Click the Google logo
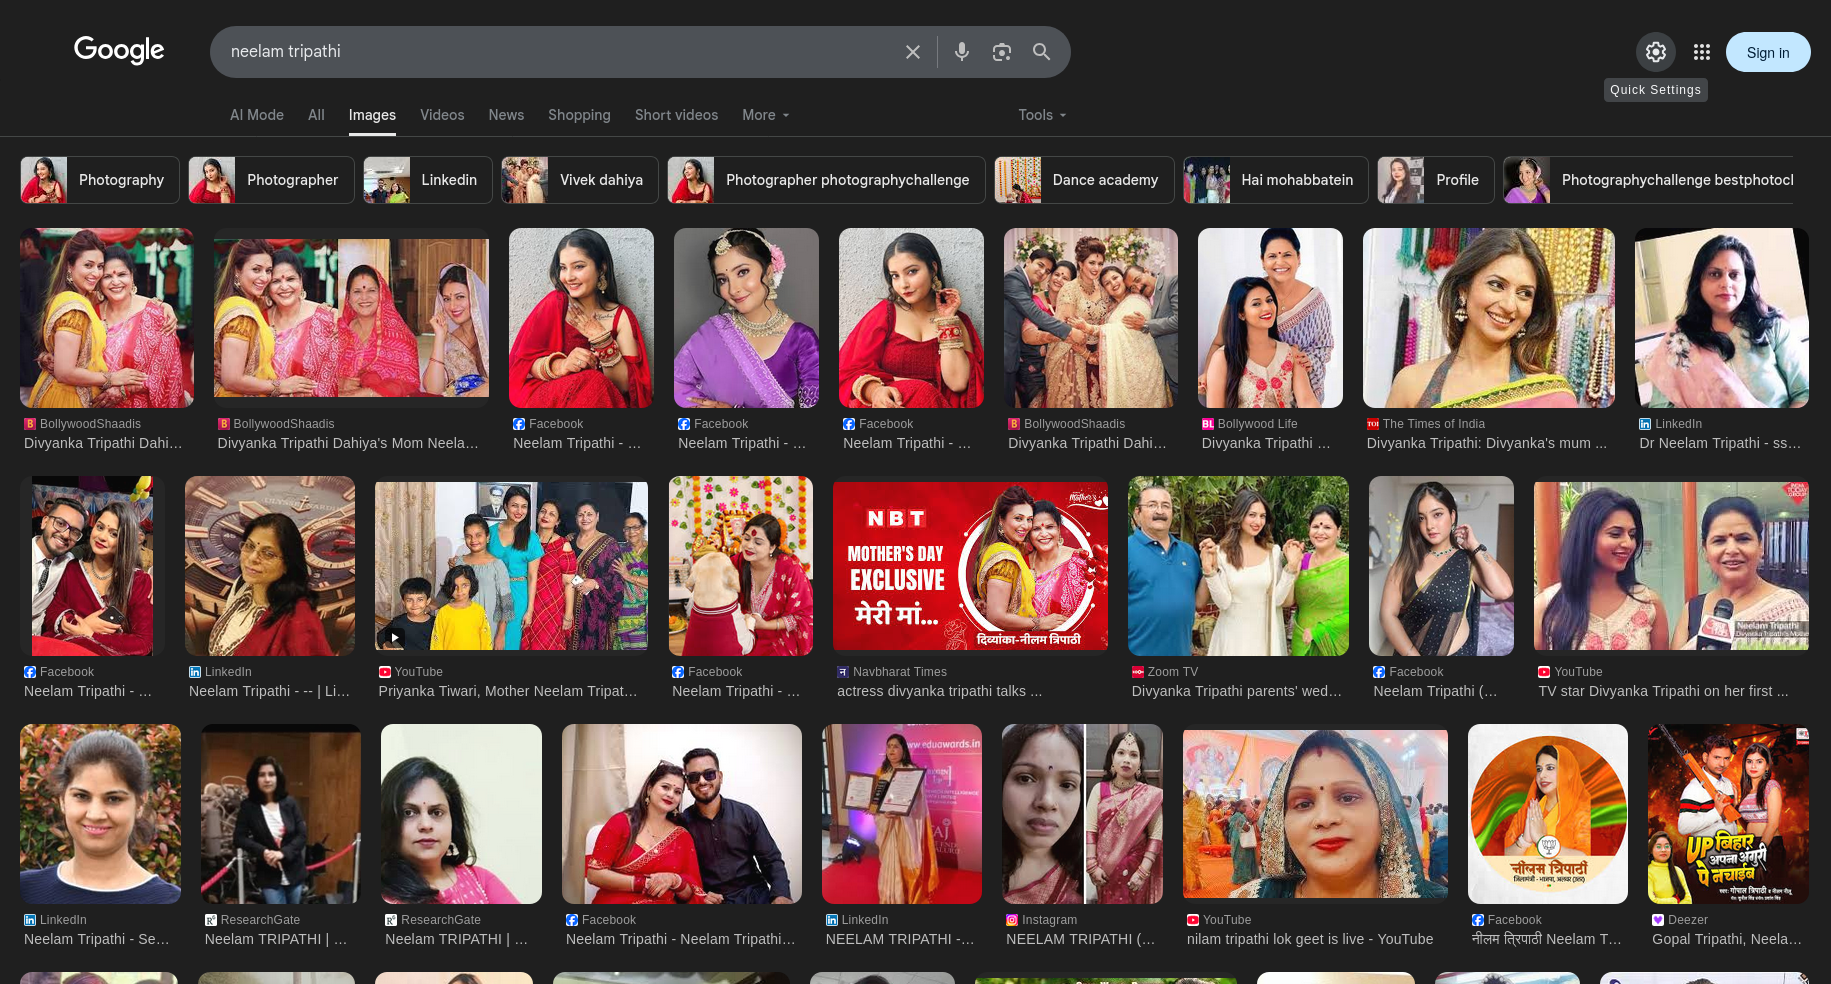The height and width of the screenshot is (984, 1831). 118,50
